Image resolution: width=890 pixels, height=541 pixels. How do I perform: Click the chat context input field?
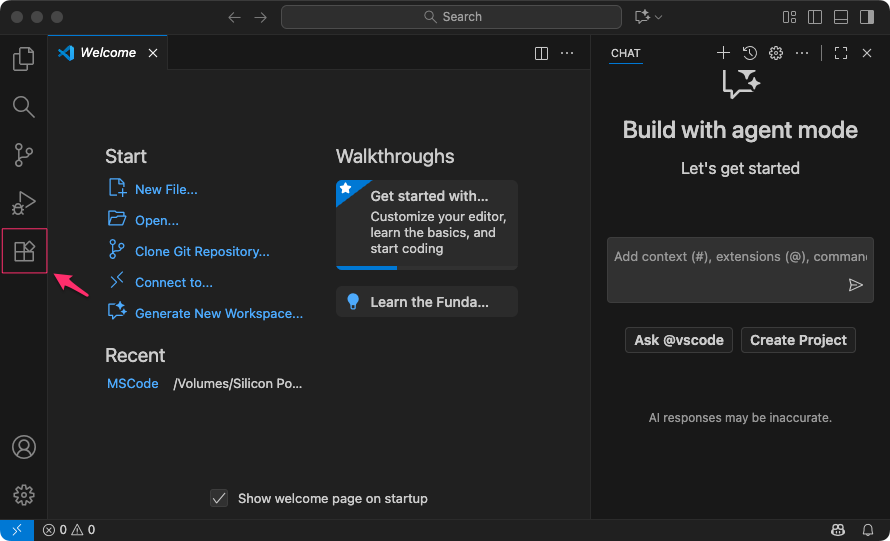725,257
